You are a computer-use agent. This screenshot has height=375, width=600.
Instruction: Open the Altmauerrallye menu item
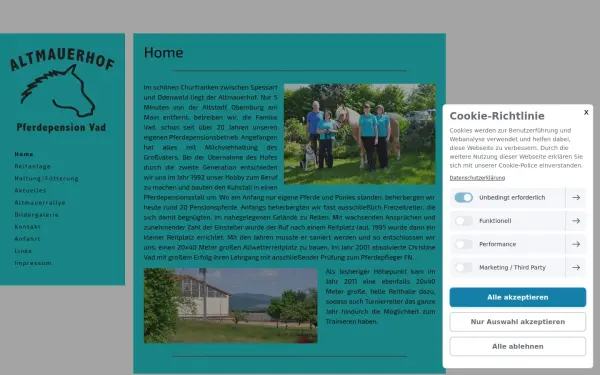40,203
